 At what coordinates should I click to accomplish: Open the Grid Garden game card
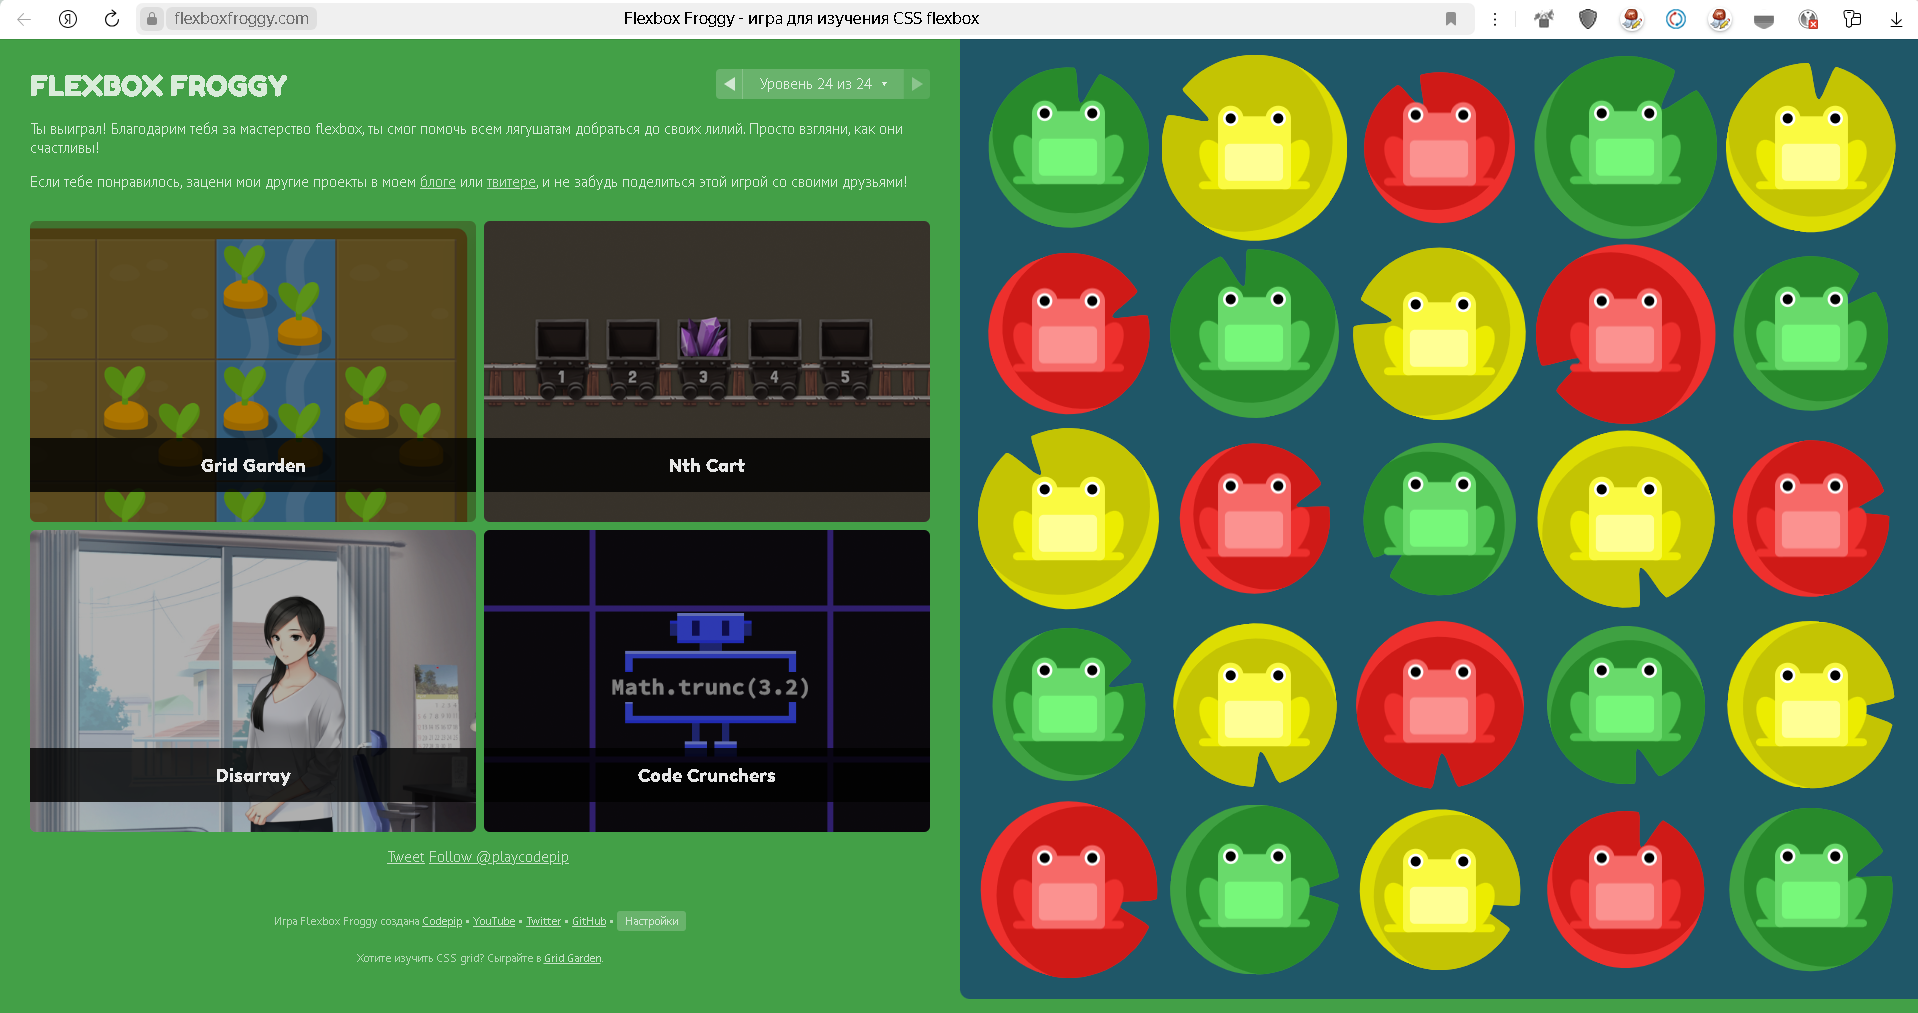[x=253, y=371]
